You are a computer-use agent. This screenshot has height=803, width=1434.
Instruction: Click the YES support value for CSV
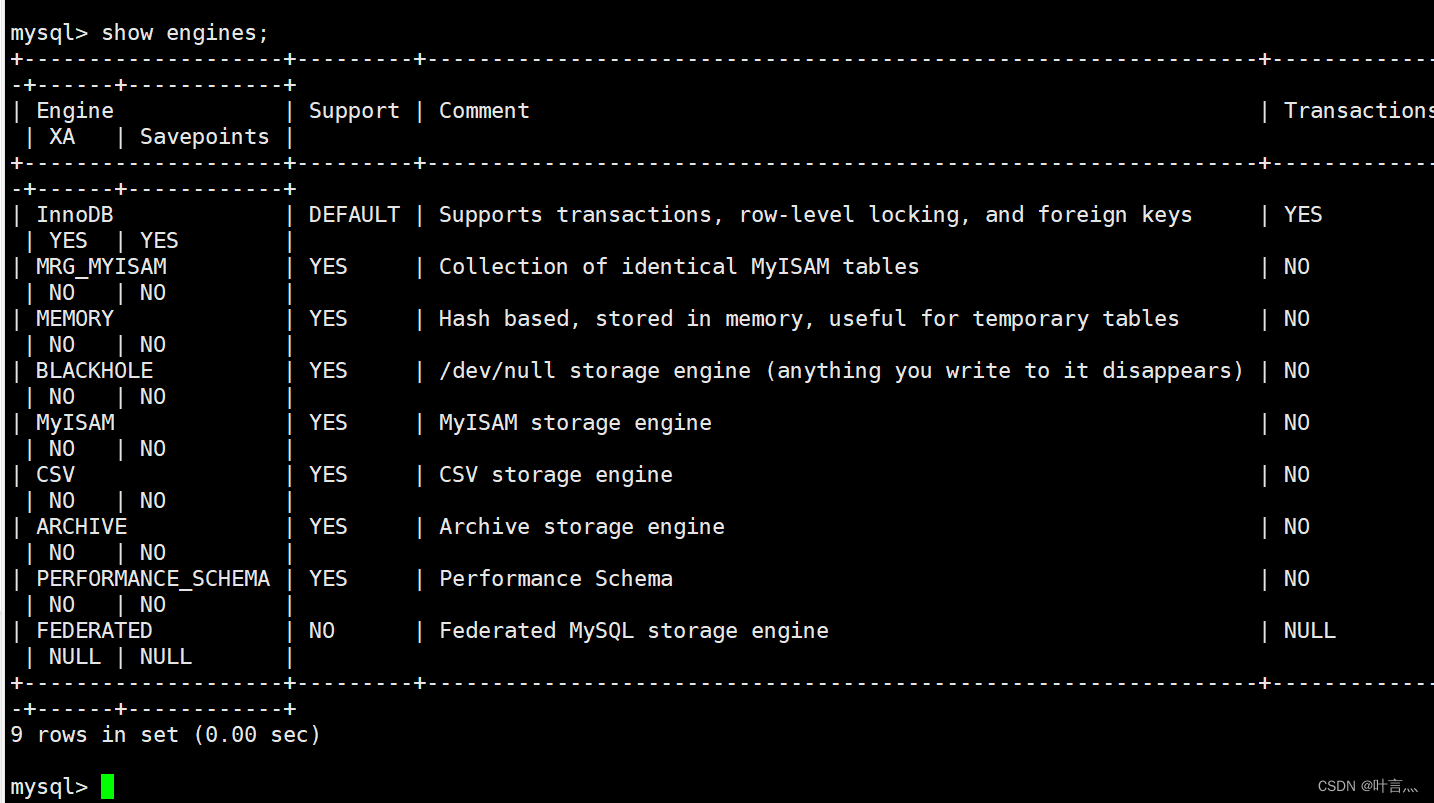[328, 475]
